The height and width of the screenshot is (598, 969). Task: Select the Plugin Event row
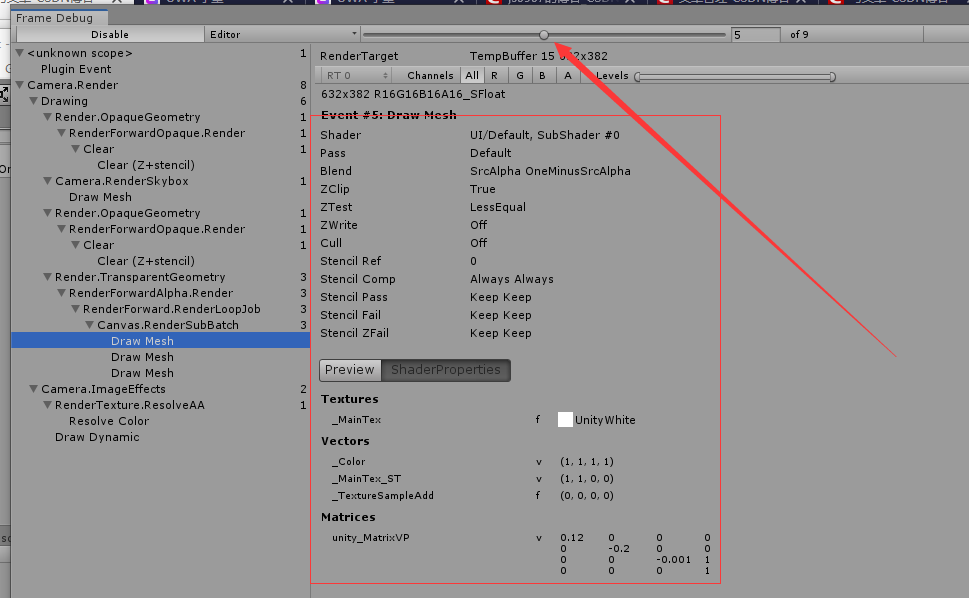160,69
